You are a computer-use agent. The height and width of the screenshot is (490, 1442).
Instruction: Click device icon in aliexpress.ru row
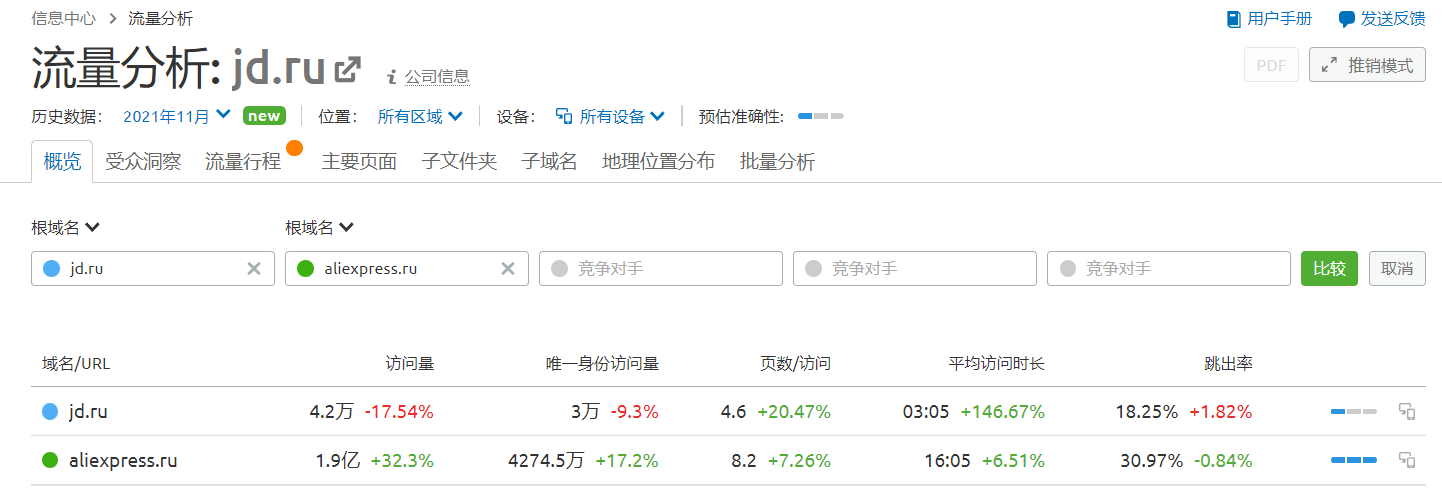(1407, 460)
